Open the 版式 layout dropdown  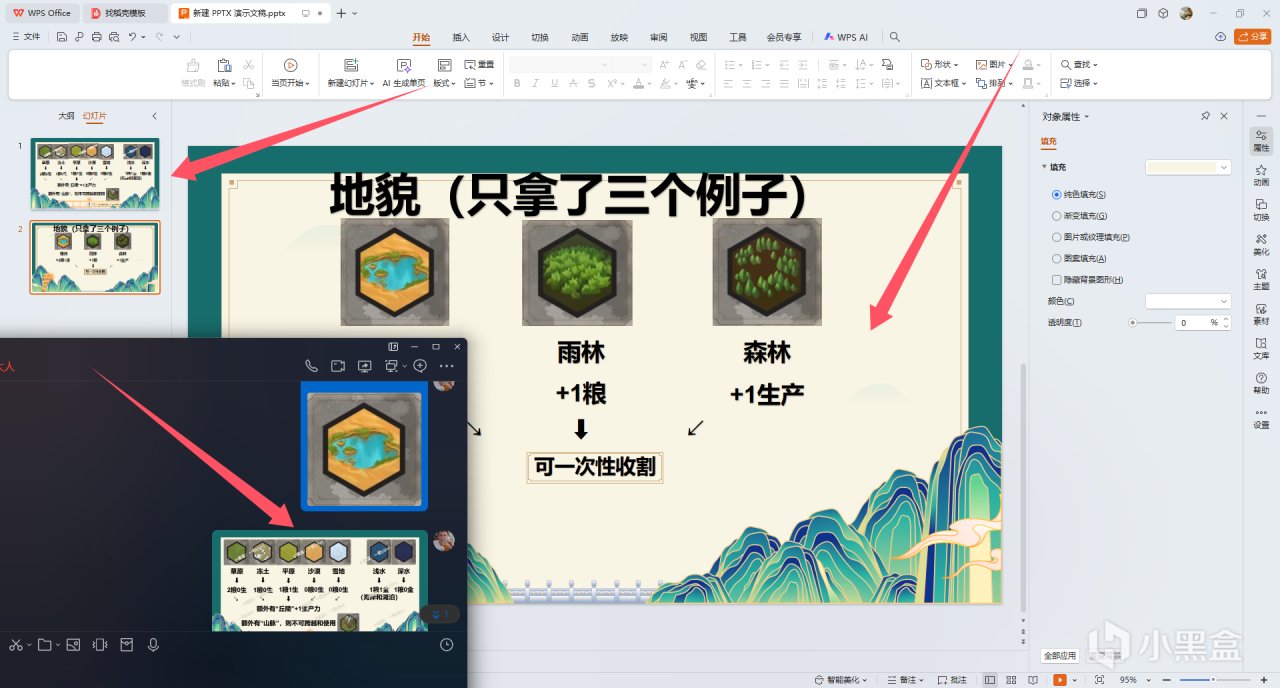[444, 83]
